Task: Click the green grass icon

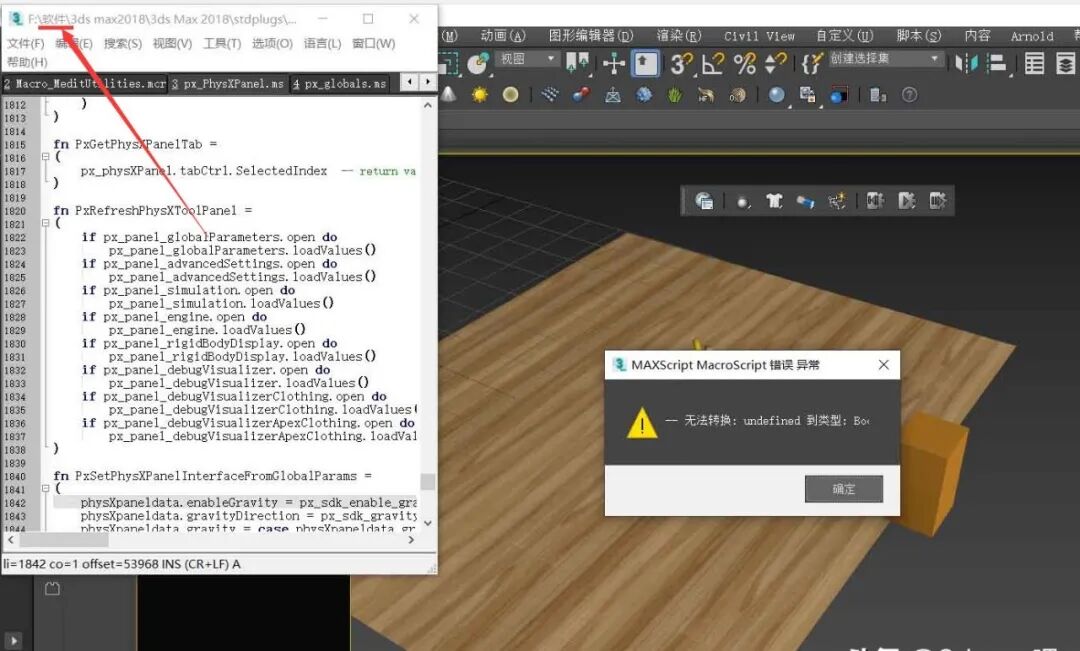Action: pyautogui.click(x=675, y=95)
